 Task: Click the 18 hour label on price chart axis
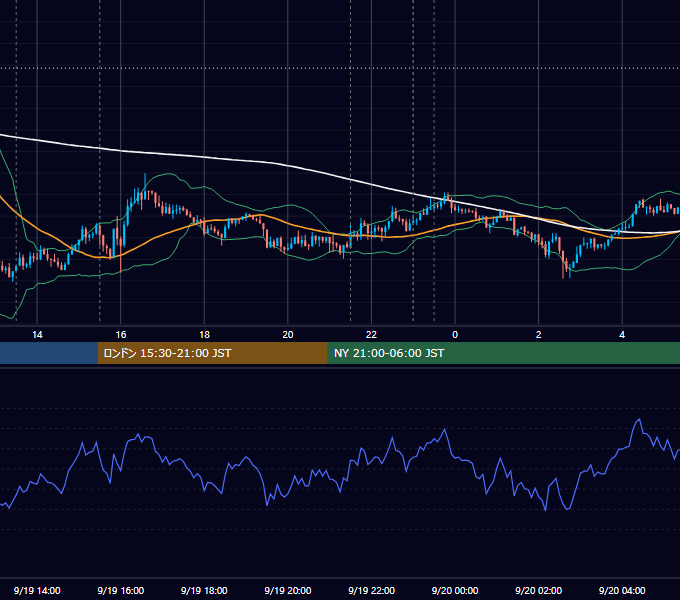(x=204, y=335)
